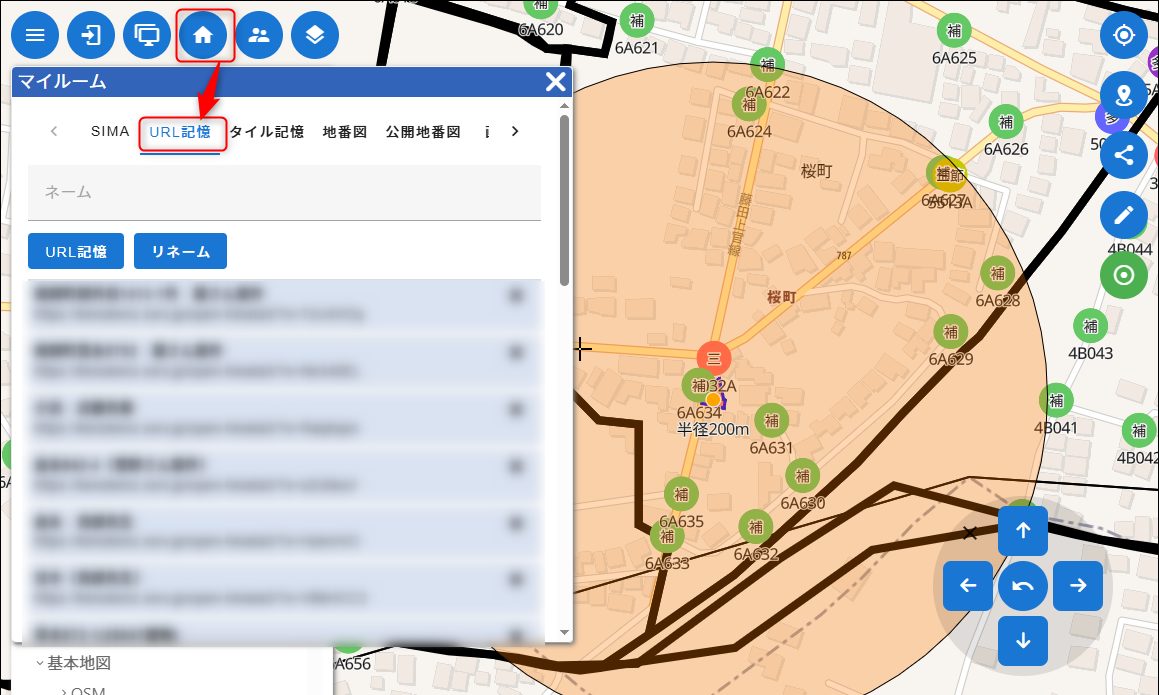Switch to the タイル記憶 tab
This screenshot has height=695, width=1159.
click(267, 132)
